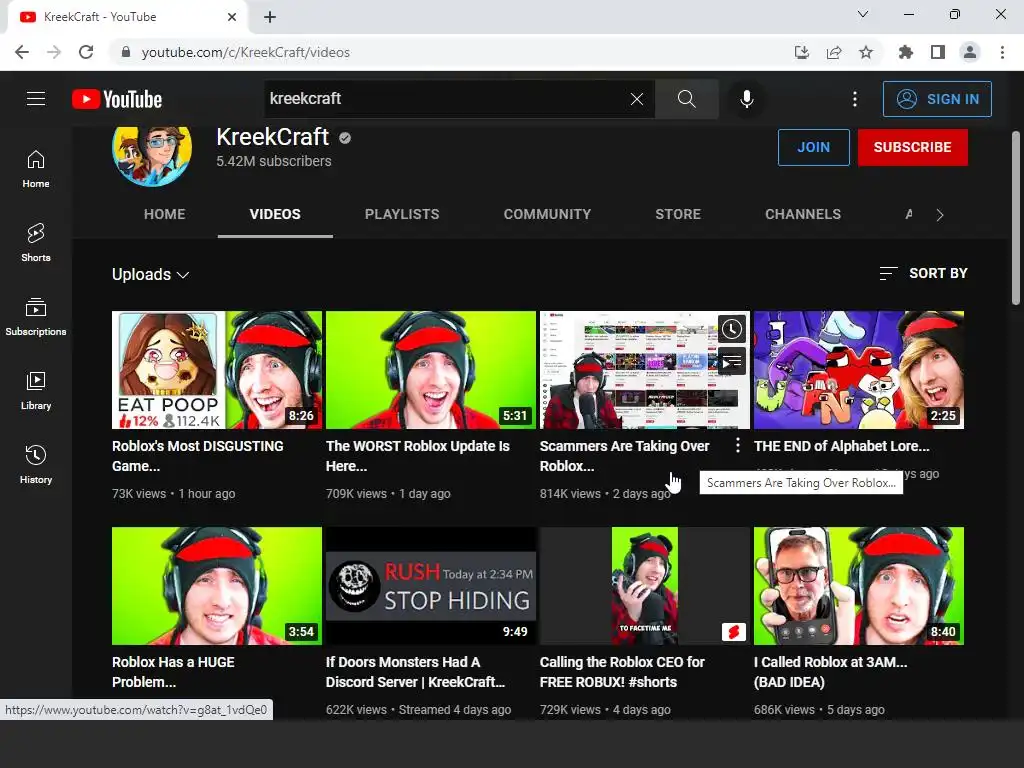
Task: Go to Home in the sidebar
Action: pyautogui.click(x=36, y=168)
